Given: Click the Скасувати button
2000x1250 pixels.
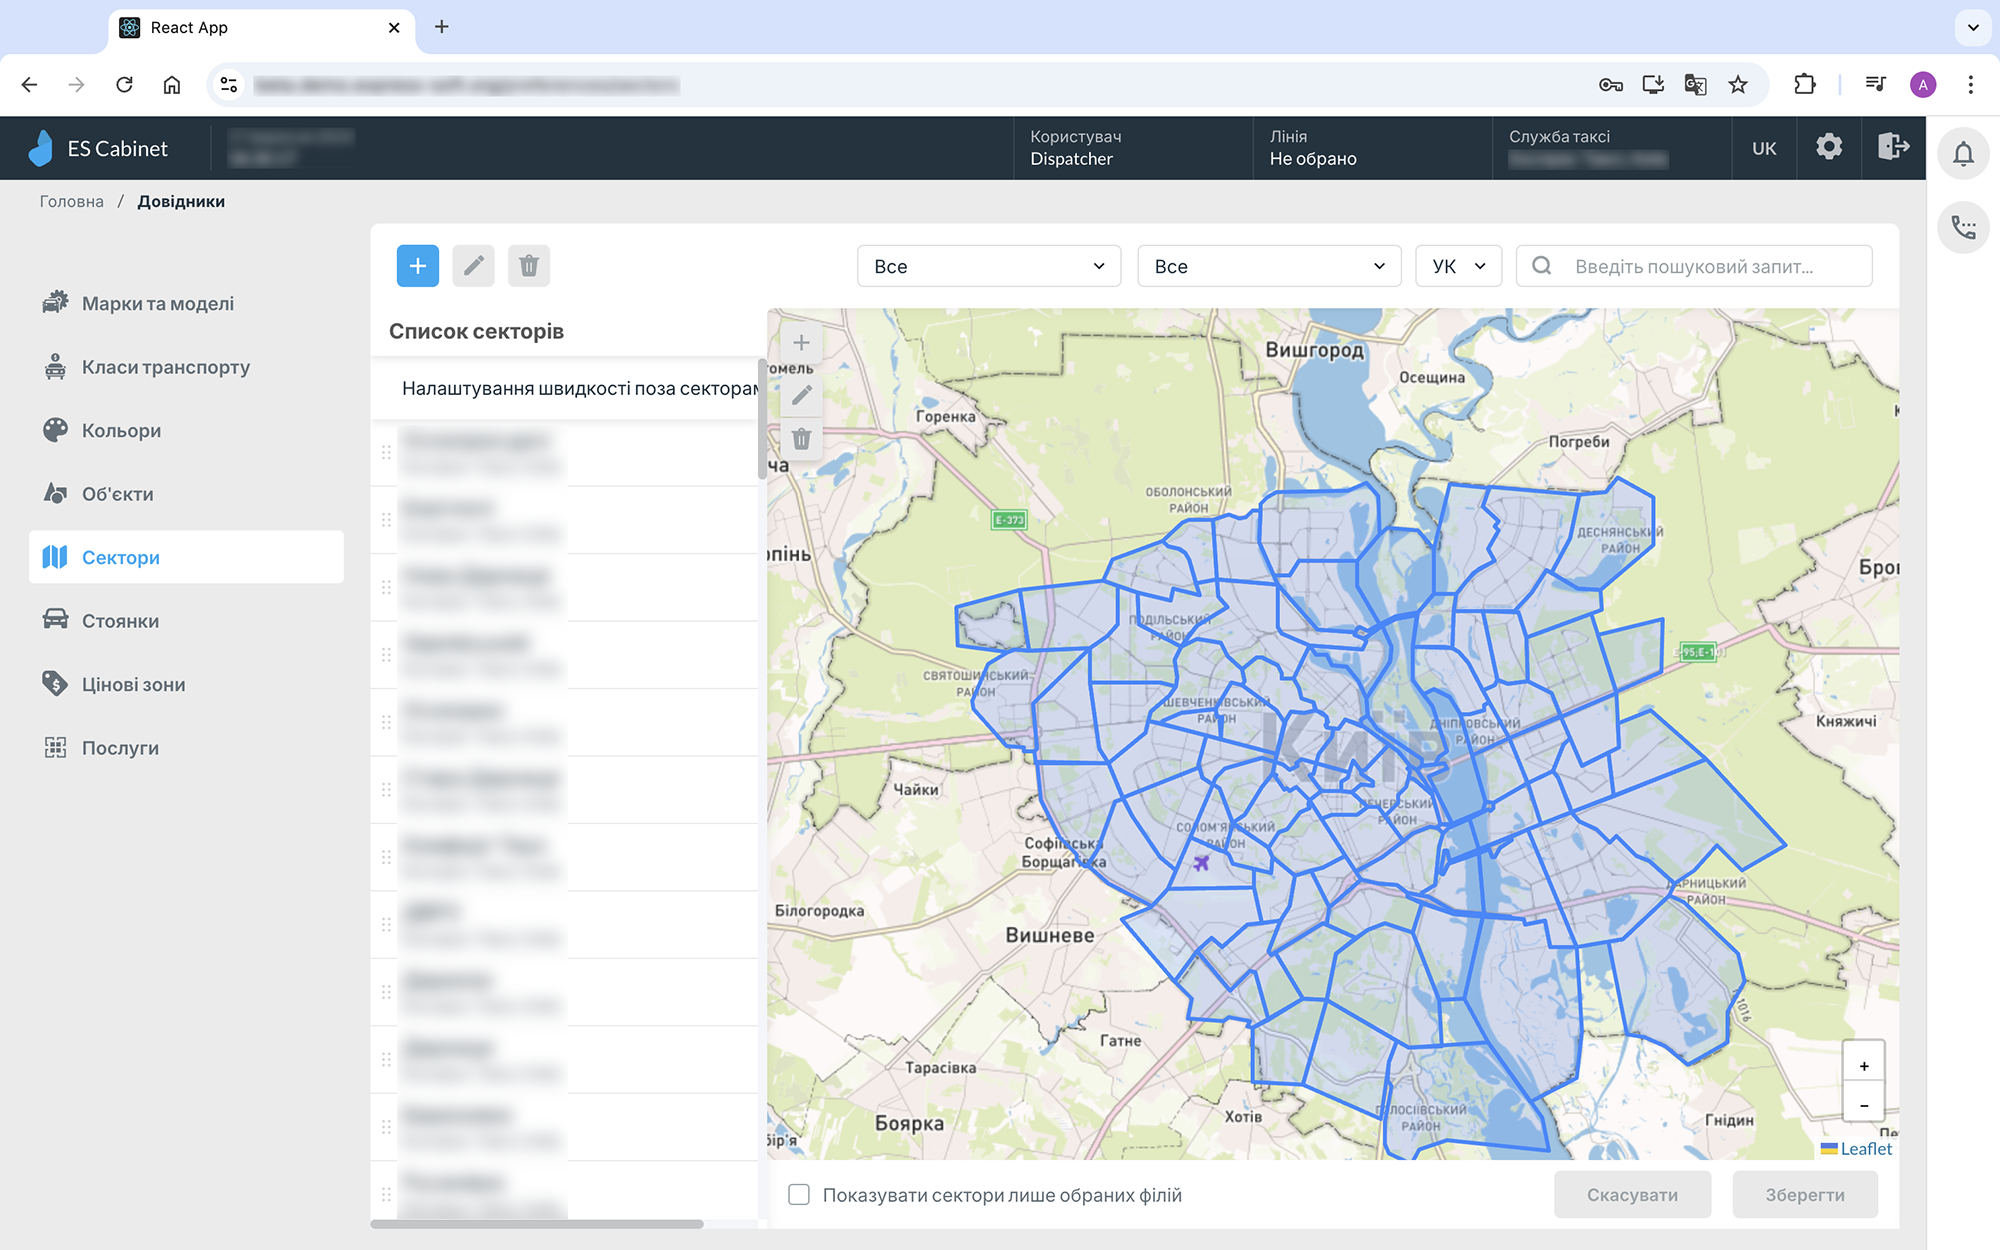Looking at the screenshot, I should (1632, 1195).
